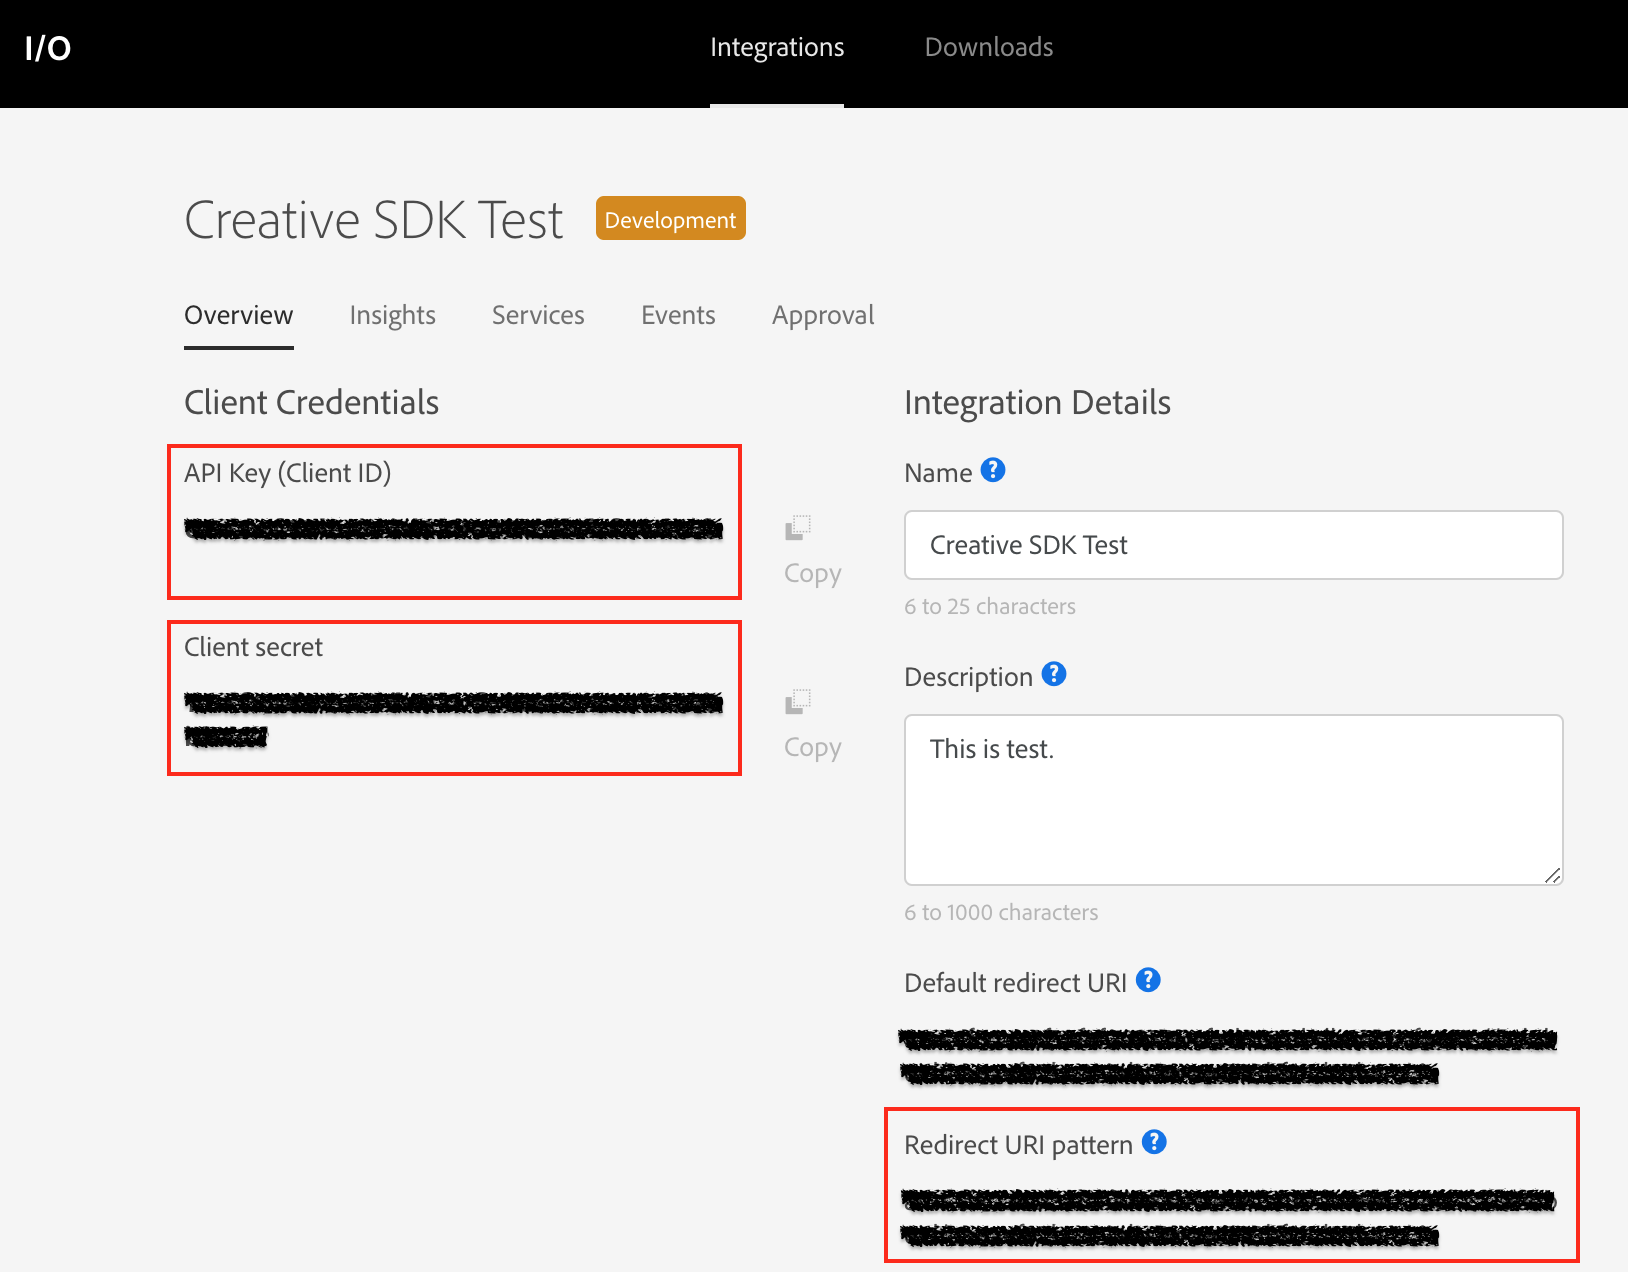Open the Integrations tab

(x=777, y=47)
